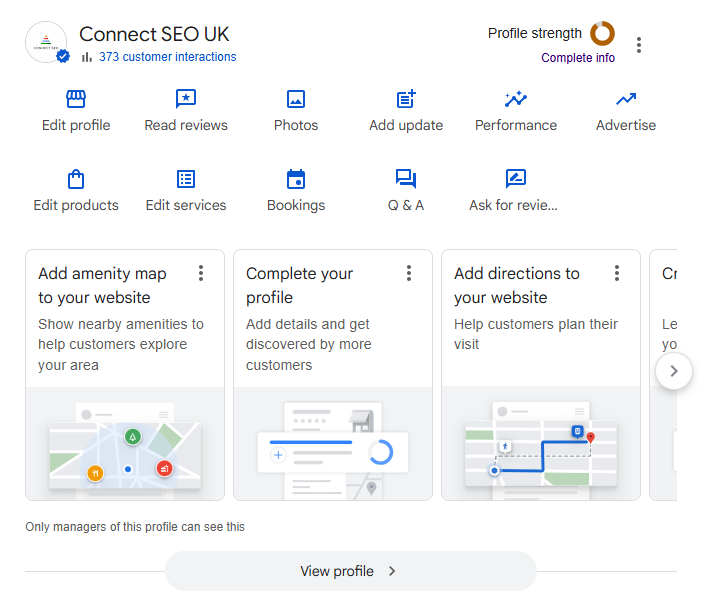
Task: Click bar chart icon beside customer interactions
Action: click(x=87, y=57)
